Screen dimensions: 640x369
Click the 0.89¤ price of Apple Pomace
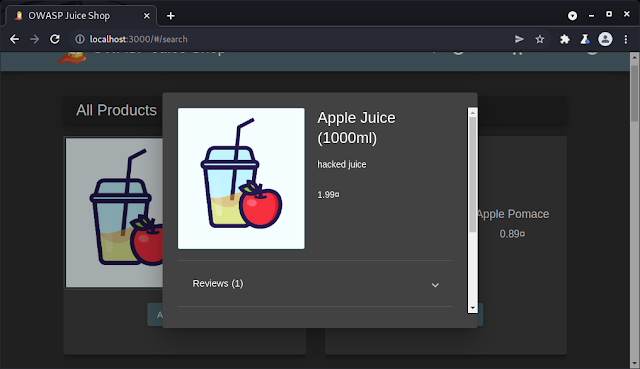click(512, 234)
